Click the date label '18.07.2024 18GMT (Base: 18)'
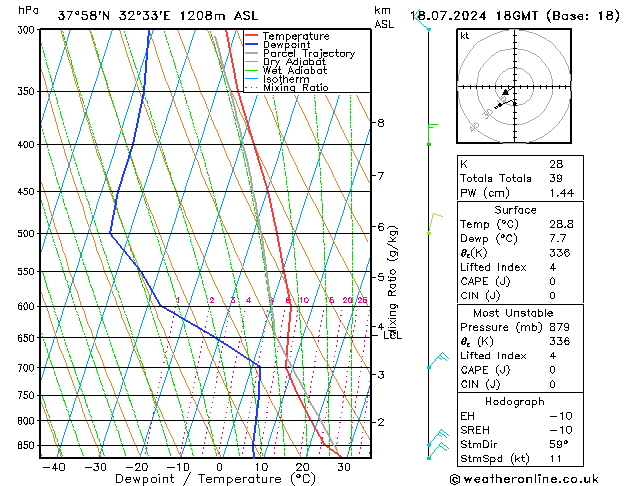The width and height of the screenshot is (629, 486). coord(514,16)
